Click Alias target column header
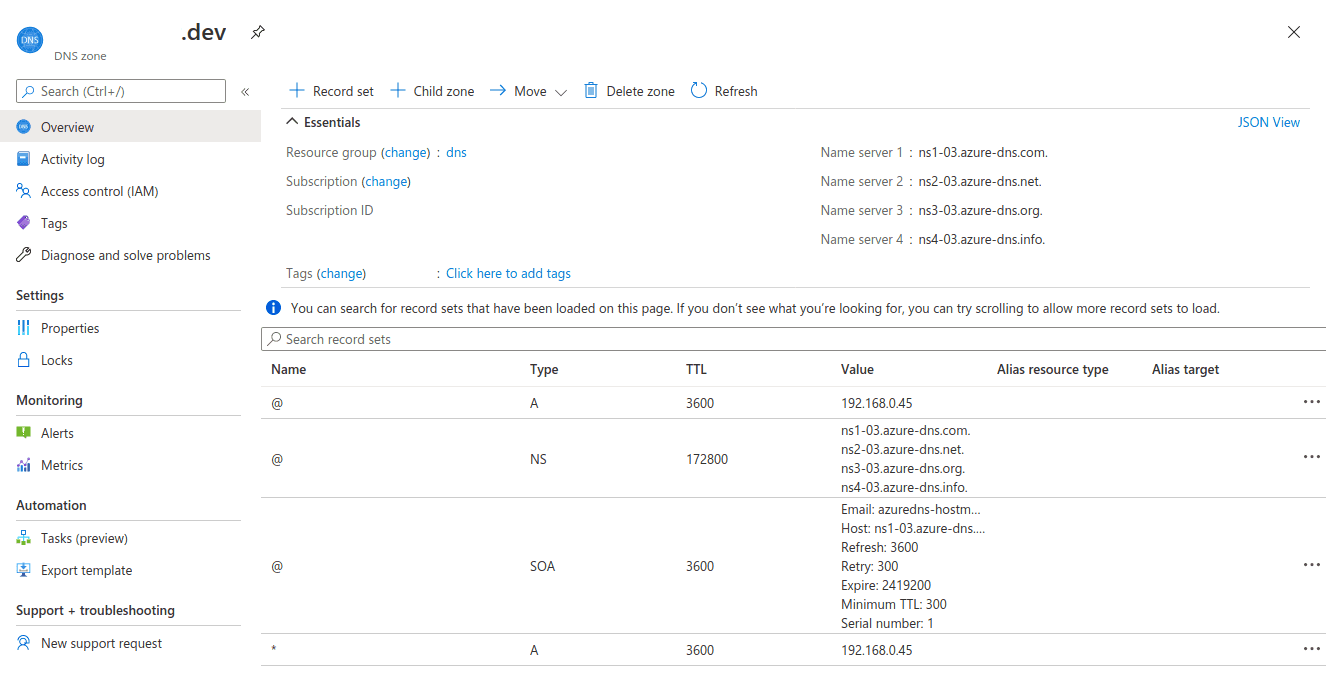The image size is (1326, 695). pyautogui.click(x=1186, y=369)
